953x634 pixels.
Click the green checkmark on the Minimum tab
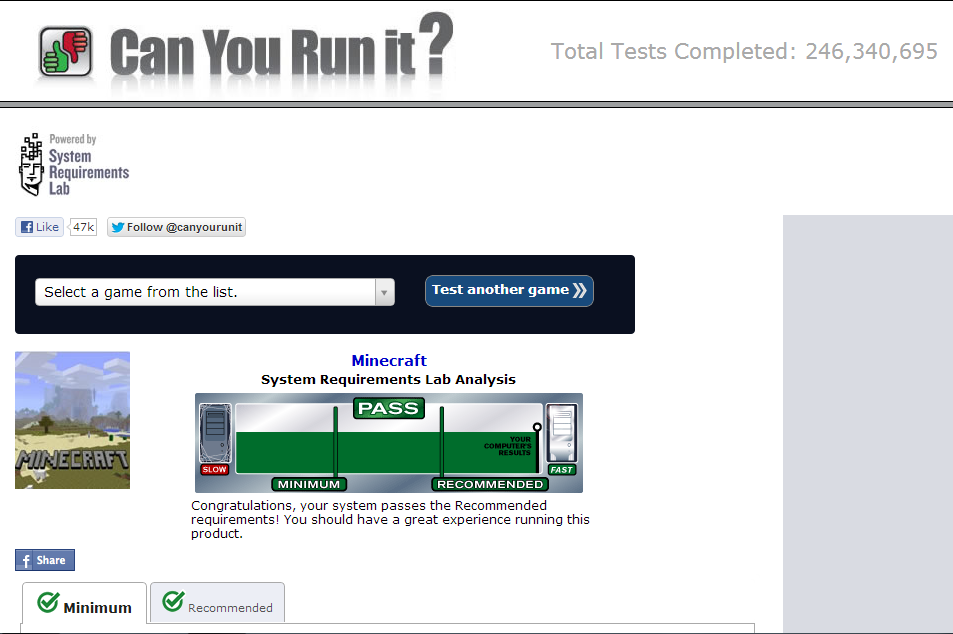(48, 602)
